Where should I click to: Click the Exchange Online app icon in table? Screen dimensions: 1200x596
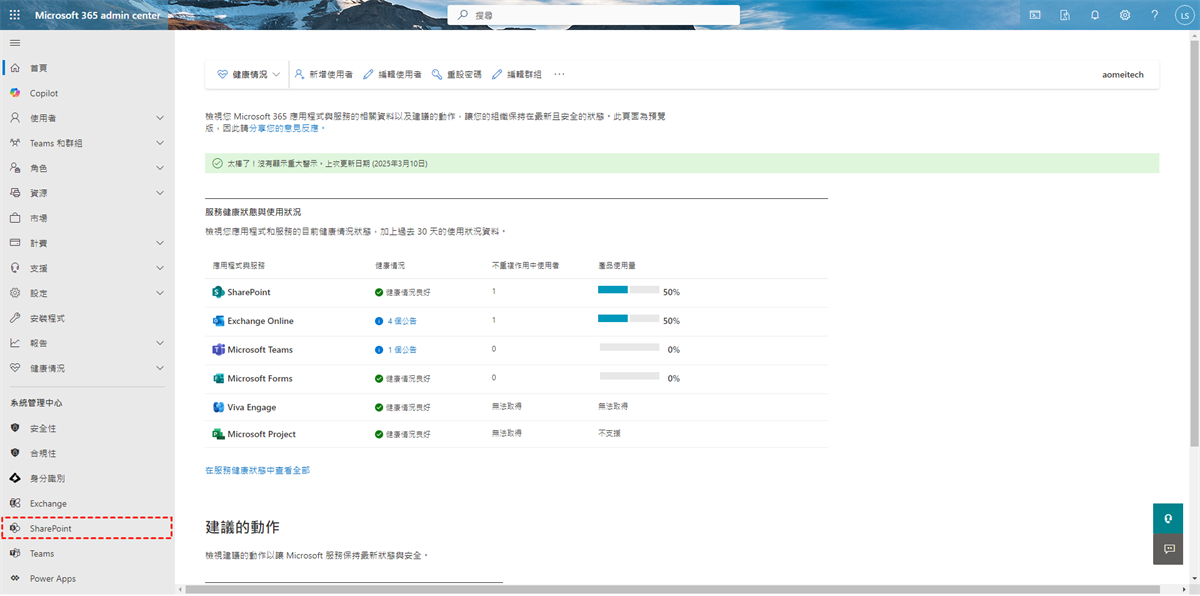[x=218, y=321]
